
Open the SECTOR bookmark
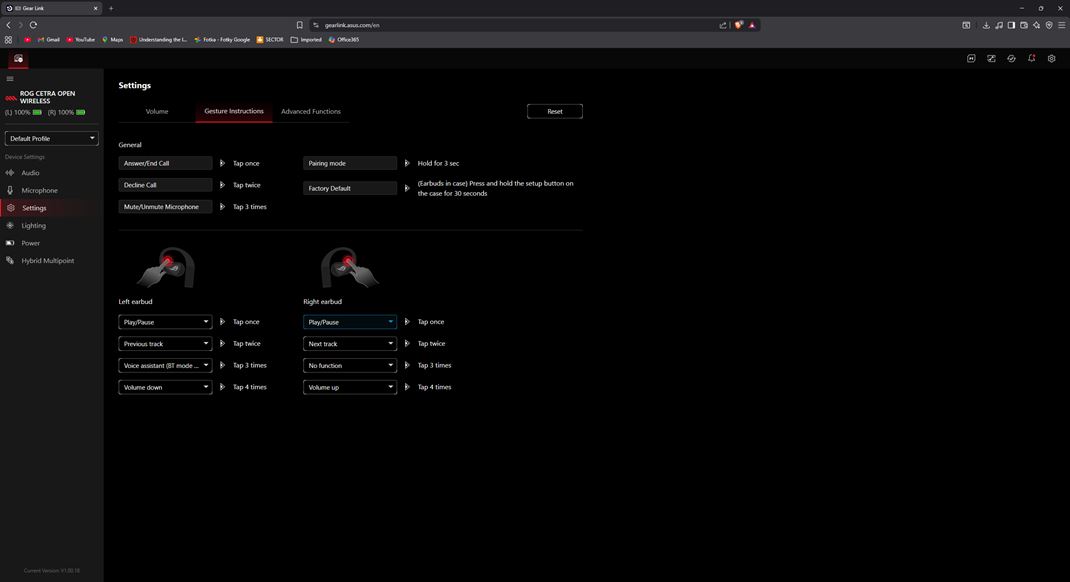click(x=270, y=40)
